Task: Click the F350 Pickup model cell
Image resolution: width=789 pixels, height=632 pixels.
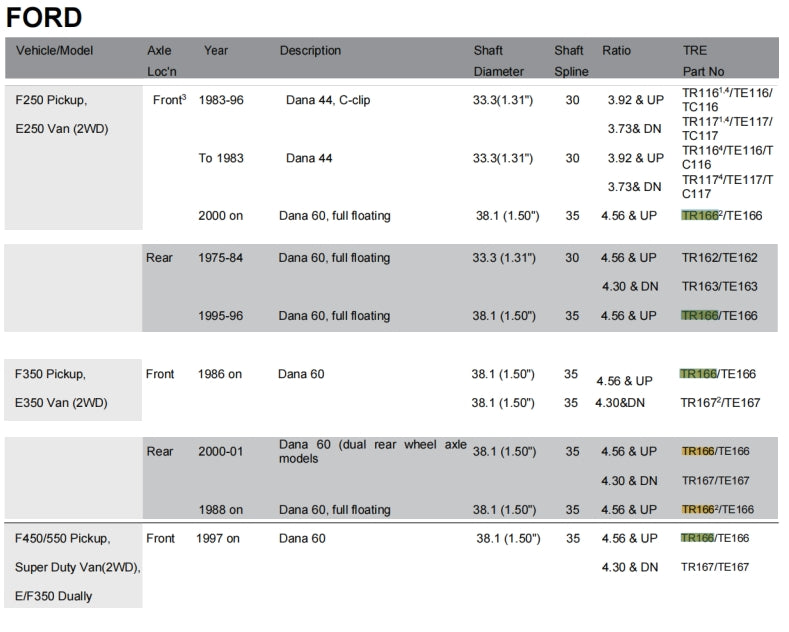Action: point(51,374)
